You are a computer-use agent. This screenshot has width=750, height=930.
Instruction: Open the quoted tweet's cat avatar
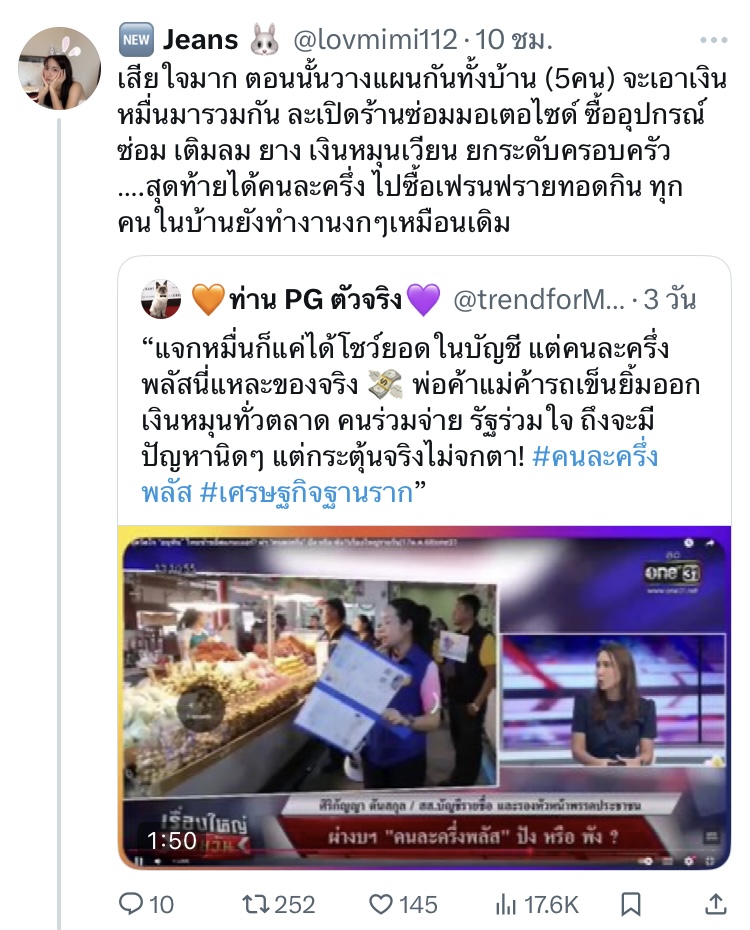[x=161, y=299]
